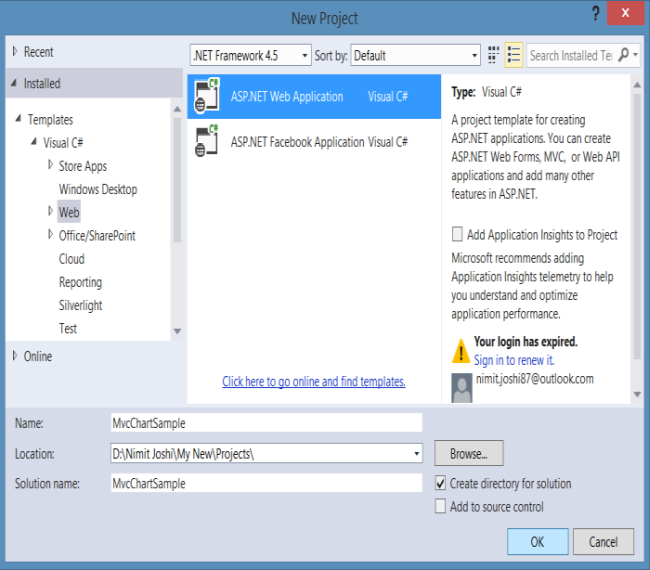This screenshot has height=570, width=650.
Task: Select the Silverlight template category
Action: coord(80,306)
